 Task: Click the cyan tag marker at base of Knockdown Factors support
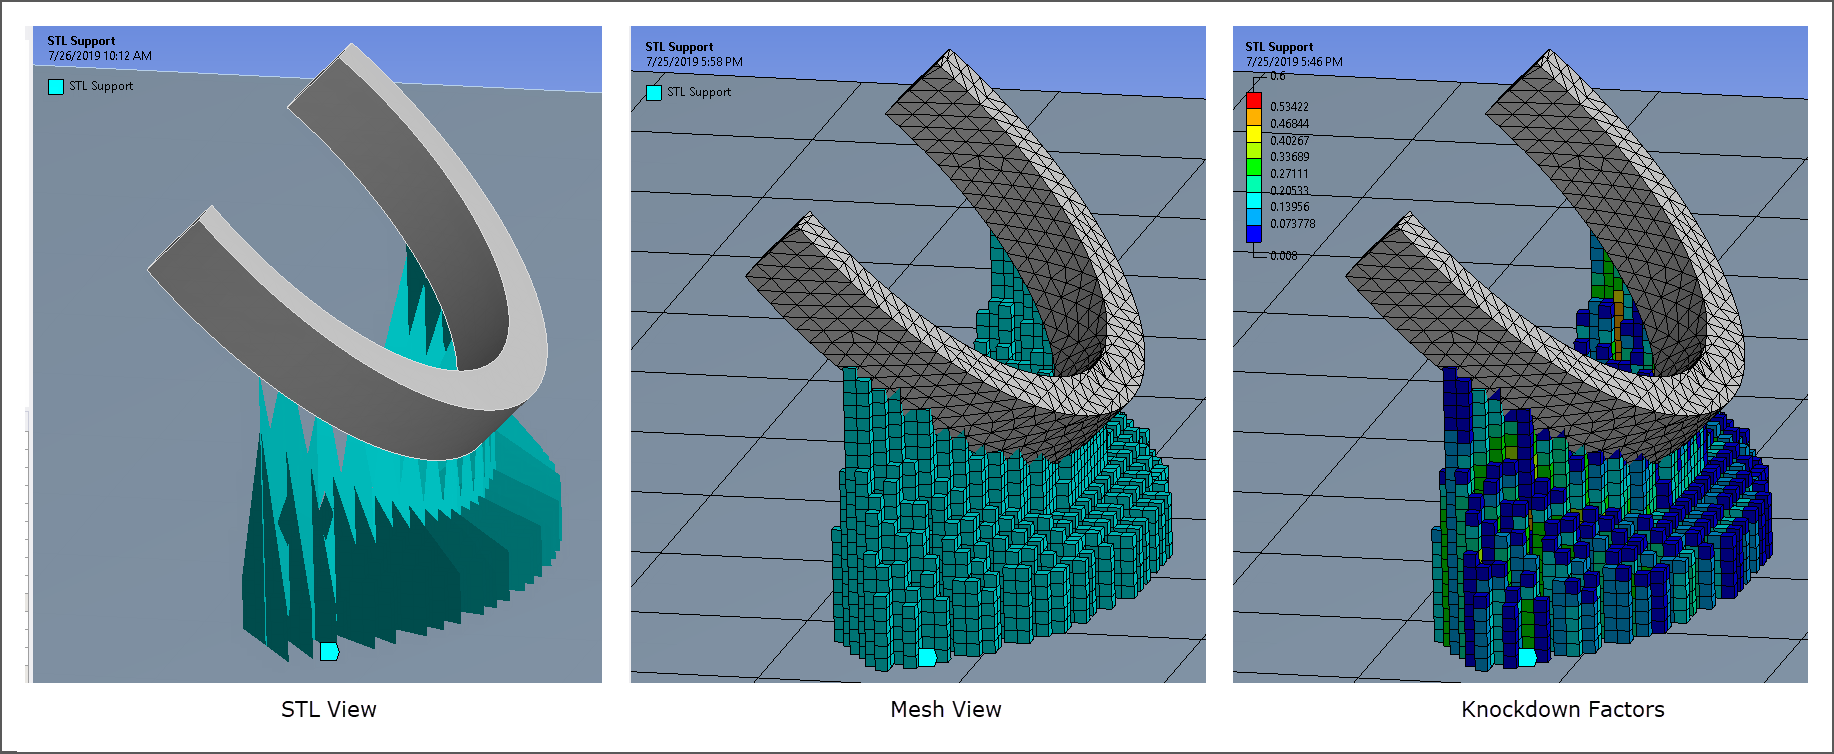1527,657
